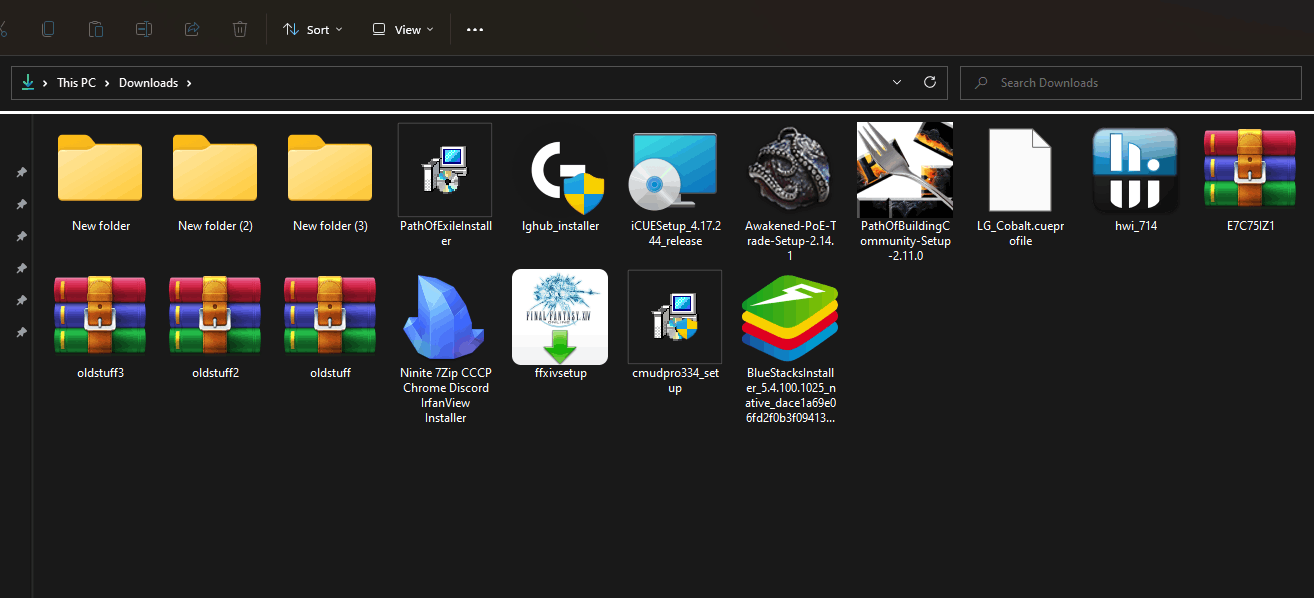Select the ffxivsetup thumbnail
1314x598 pixels.
560,317
